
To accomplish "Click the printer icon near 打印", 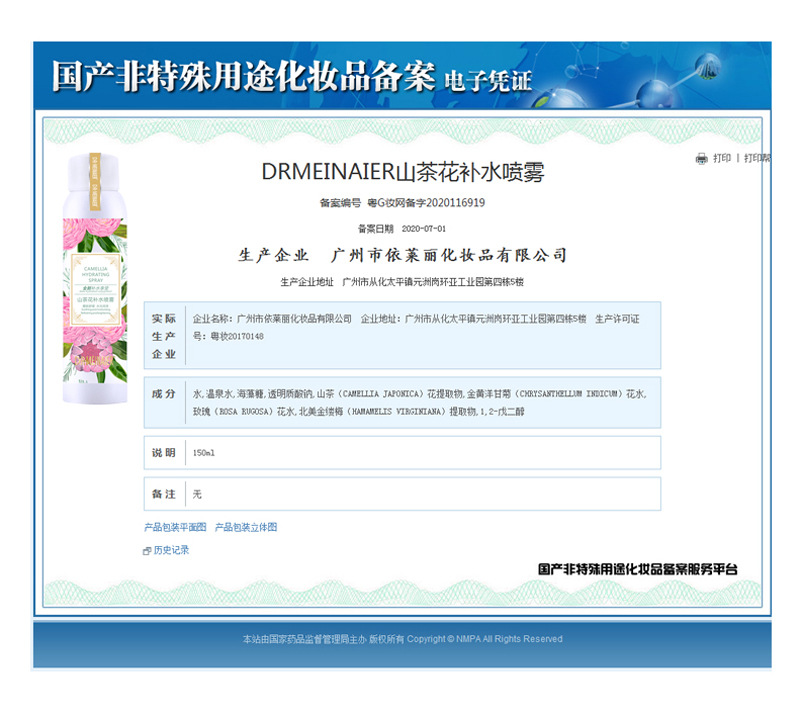I will 702,159.
